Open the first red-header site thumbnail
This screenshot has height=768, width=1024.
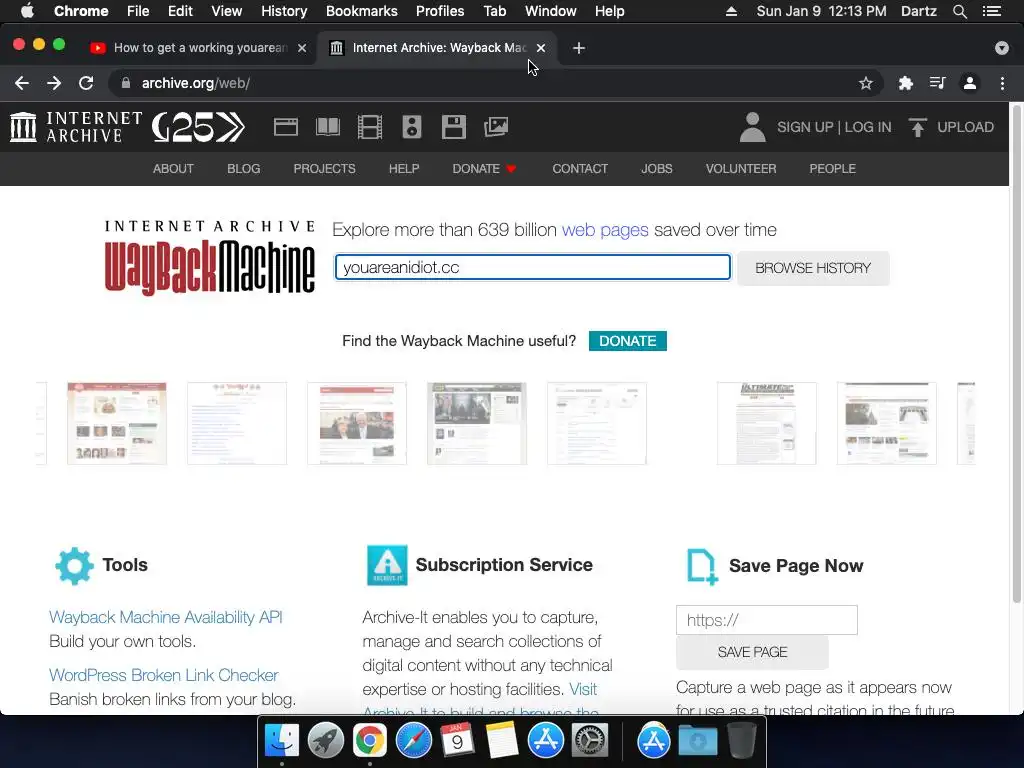pos(117,423)
